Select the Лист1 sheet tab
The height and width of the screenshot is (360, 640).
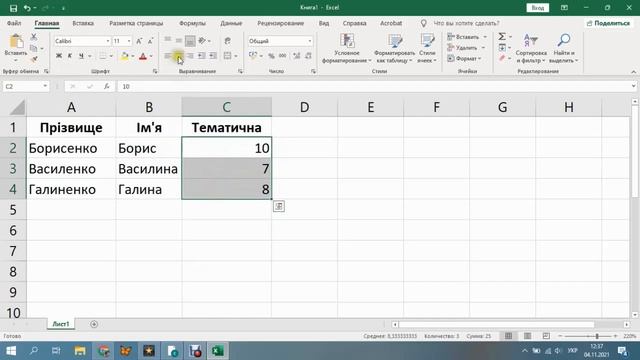pyautogui.click(x=61, y=324)
